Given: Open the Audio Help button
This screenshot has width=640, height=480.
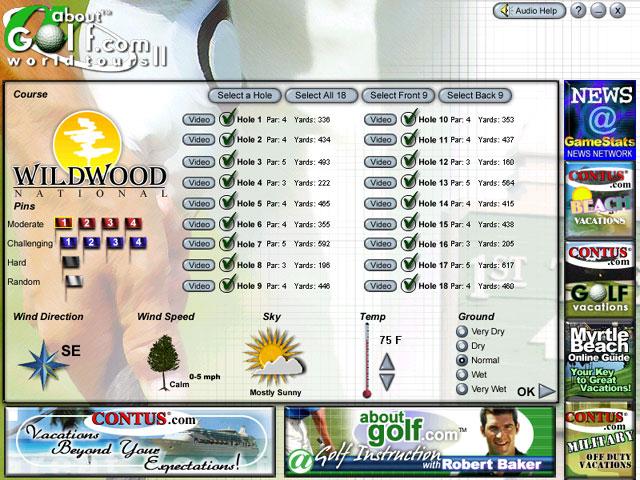Looking at the screenshot, I should 529,10.
